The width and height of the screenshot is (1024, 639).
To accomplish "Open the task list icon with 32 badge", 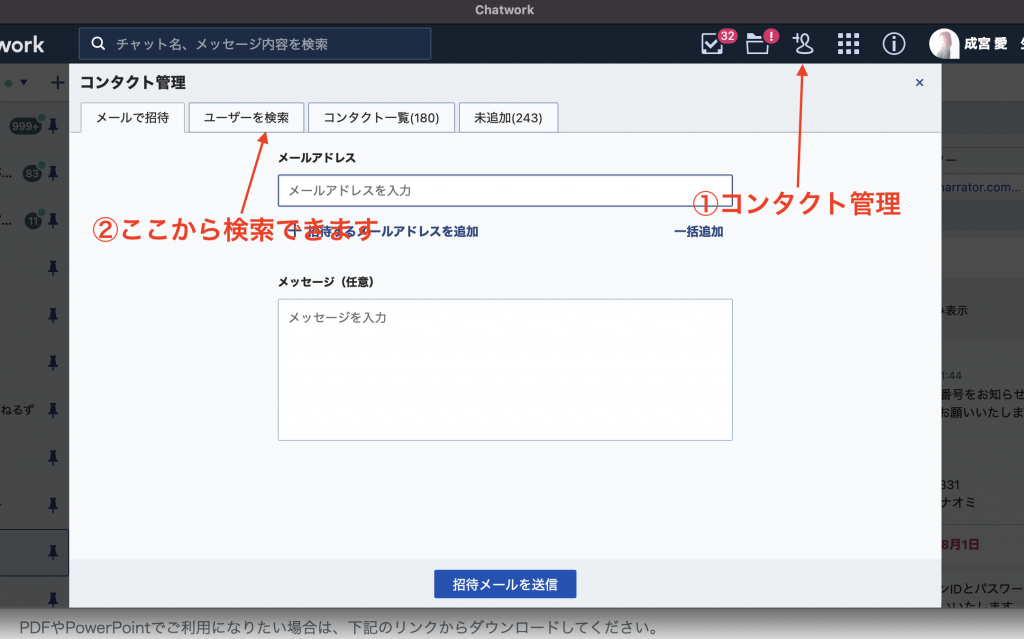I will coord(712,44).
